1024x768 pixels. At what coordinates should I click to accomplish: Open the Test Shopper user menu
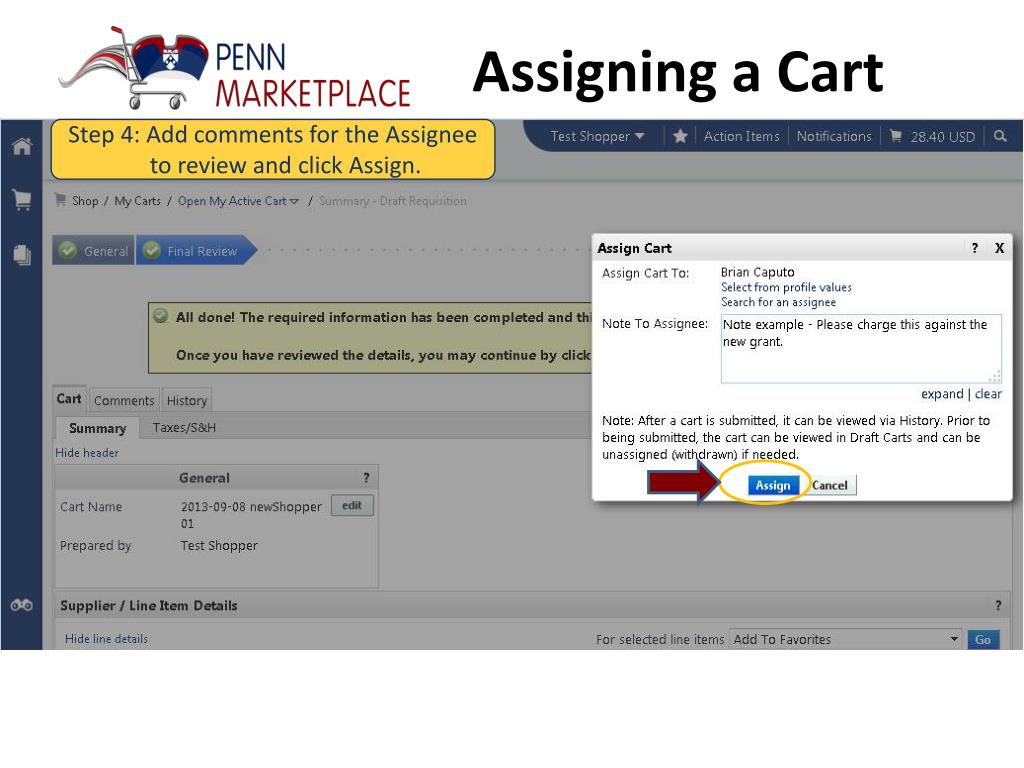597,136
